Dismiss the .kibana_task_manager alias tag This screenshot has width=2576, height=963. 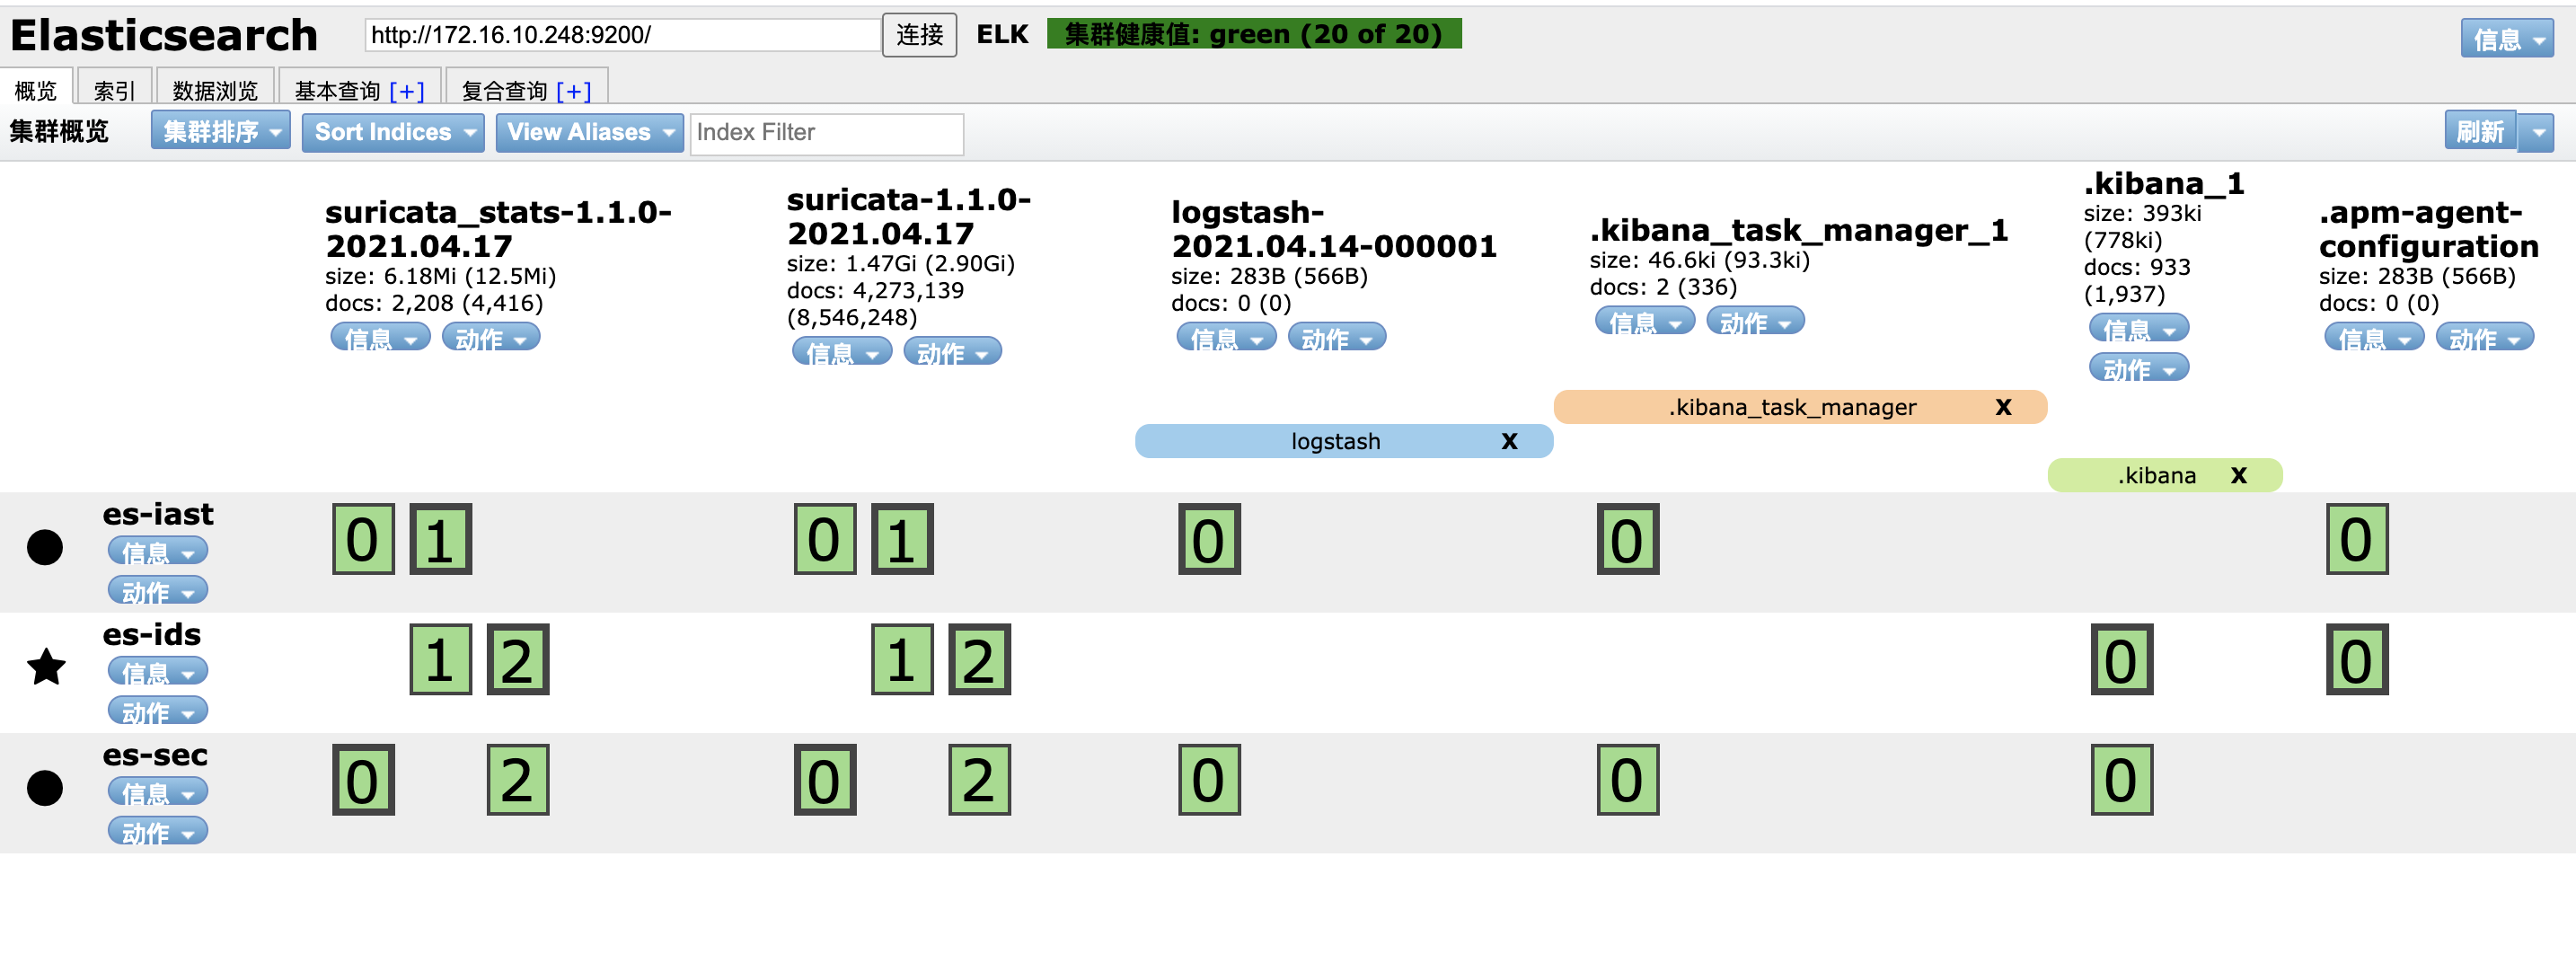[x=2003, y=407]
